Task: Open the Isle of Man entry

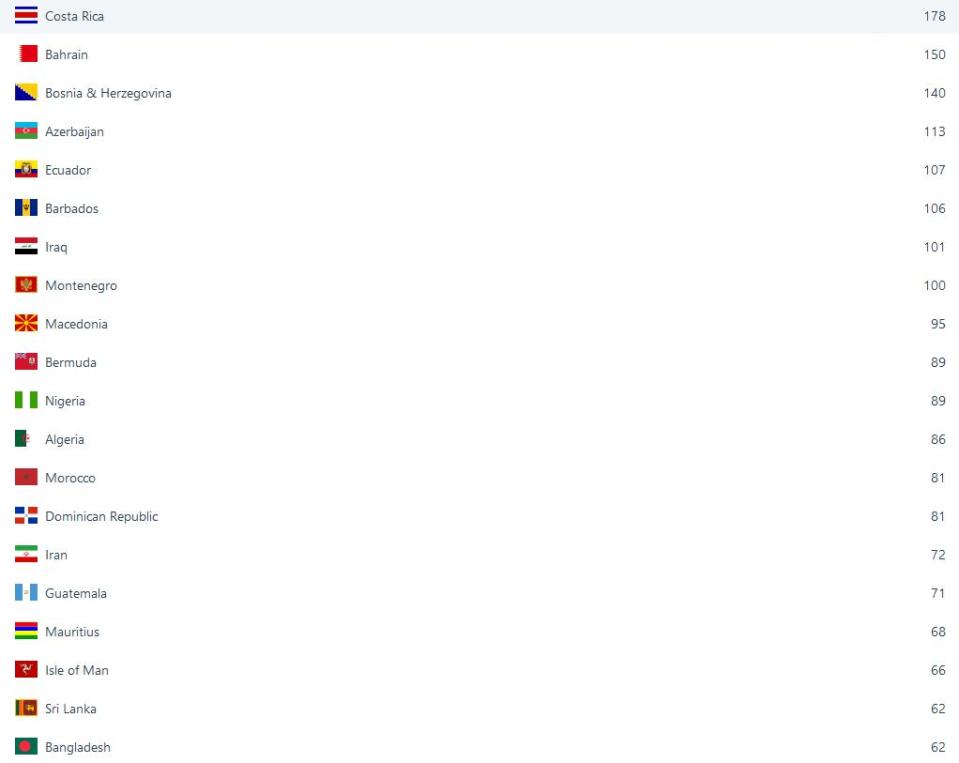Action: click(x=76, y=670)
